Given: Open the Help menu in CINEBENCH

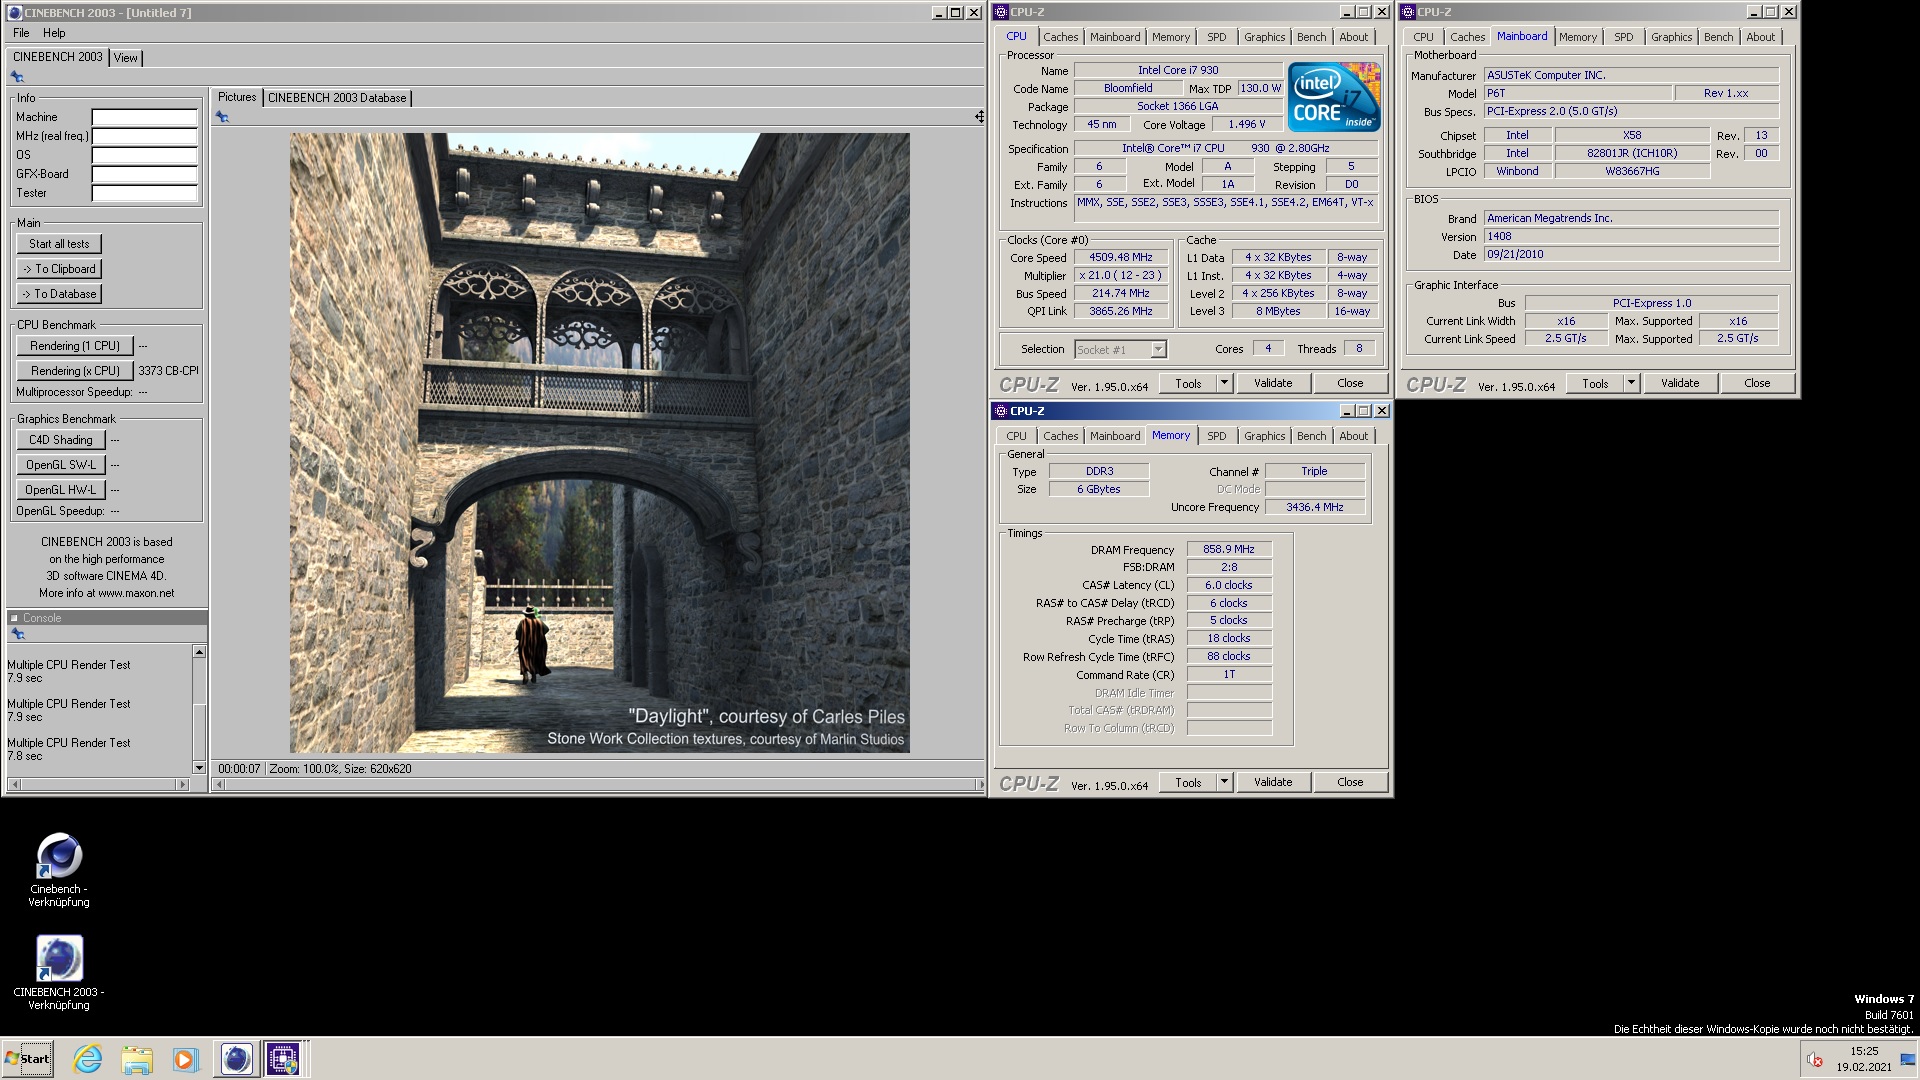Looking at the screenshot, I should [54, 33].
